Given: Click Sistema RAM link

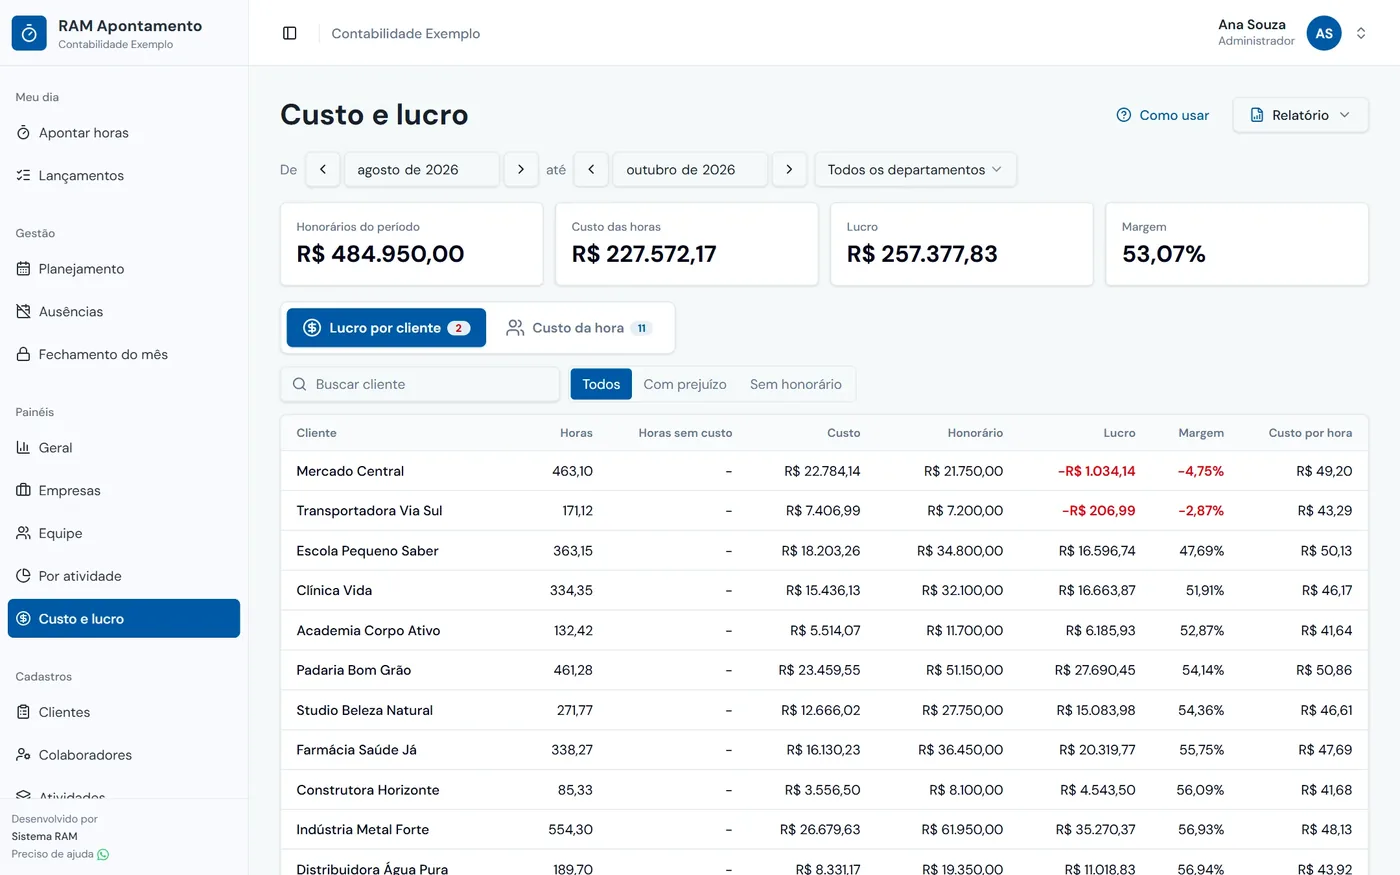Looking at the screenshot, I should (44, 836).
